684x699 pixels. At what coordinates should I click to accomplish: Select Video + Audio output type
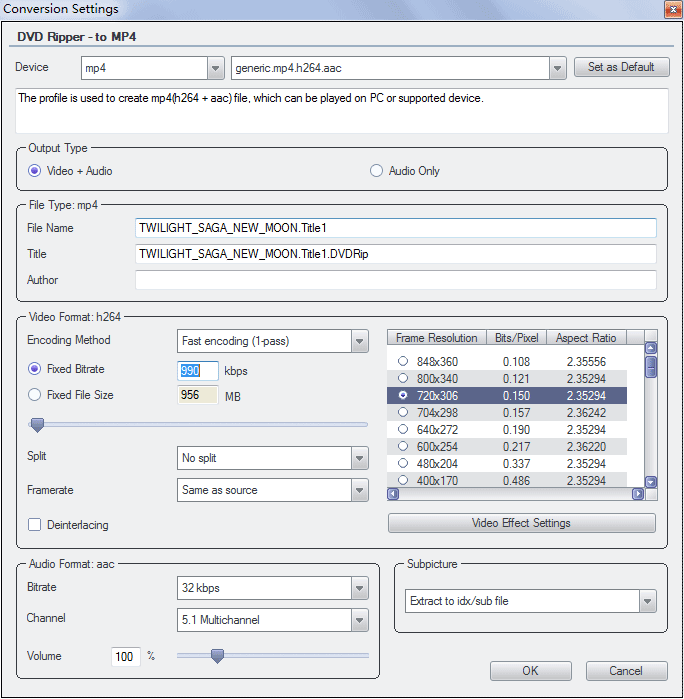pos(34,171)
